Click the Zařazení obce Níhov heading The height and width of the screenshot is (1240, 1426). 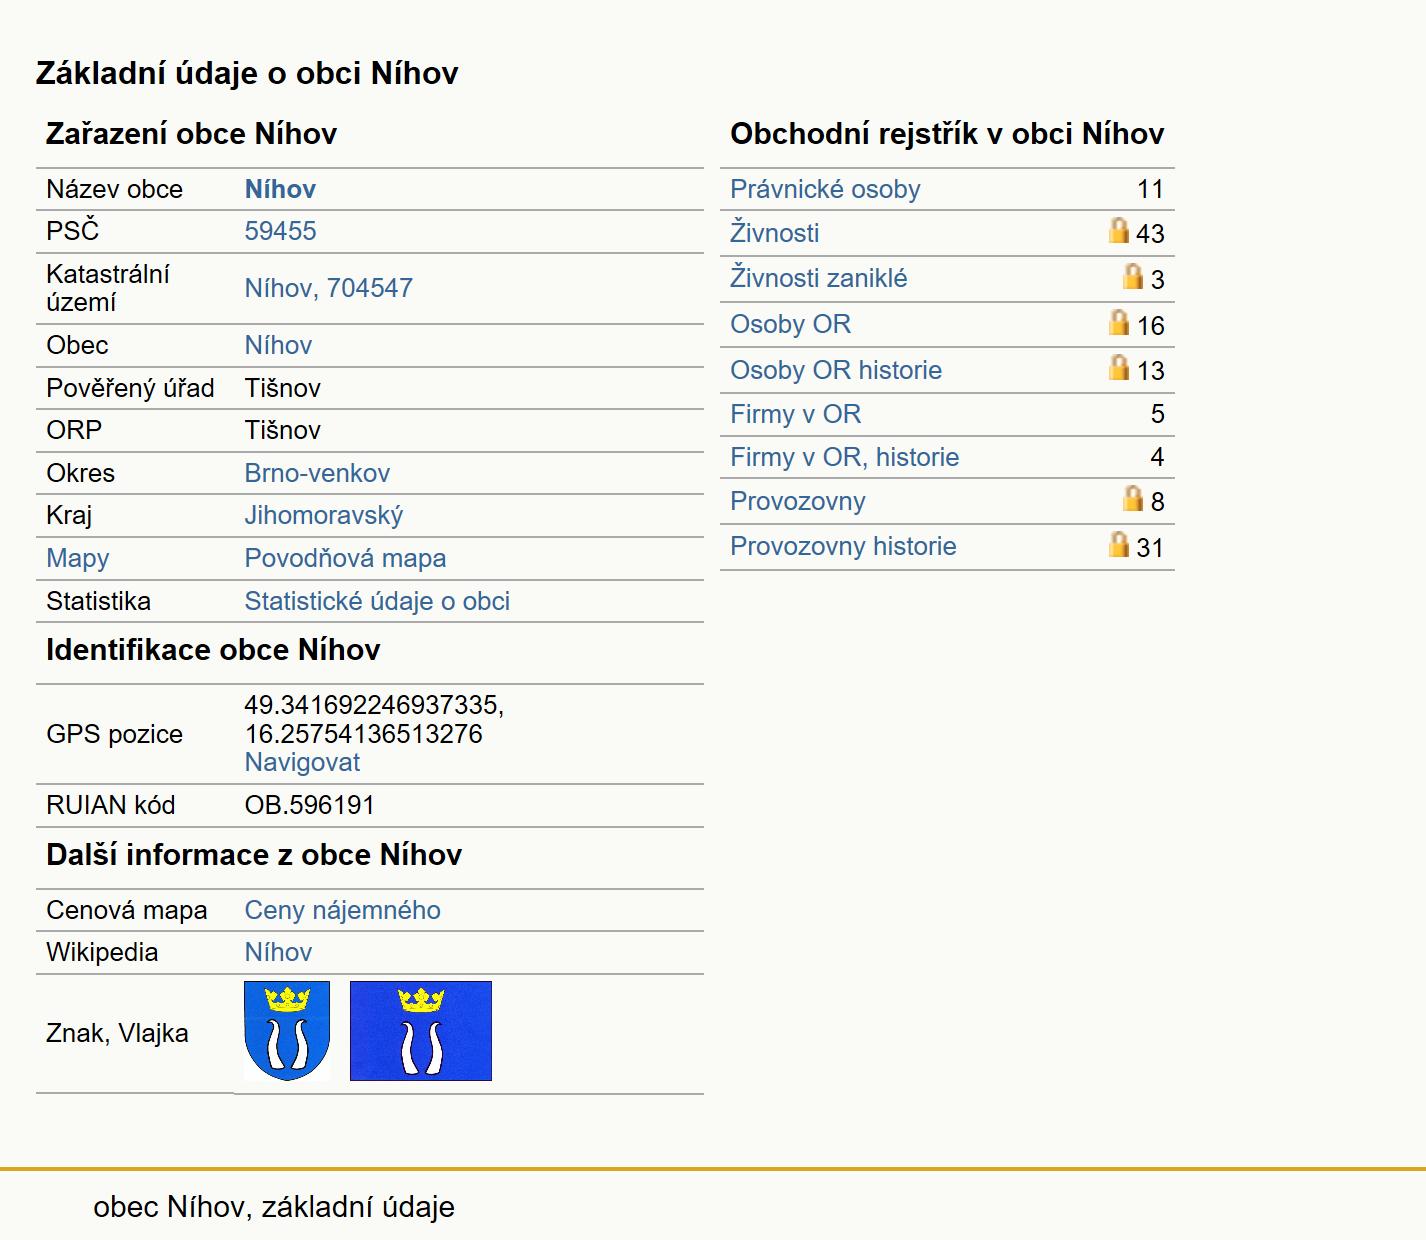coord(191,134)
